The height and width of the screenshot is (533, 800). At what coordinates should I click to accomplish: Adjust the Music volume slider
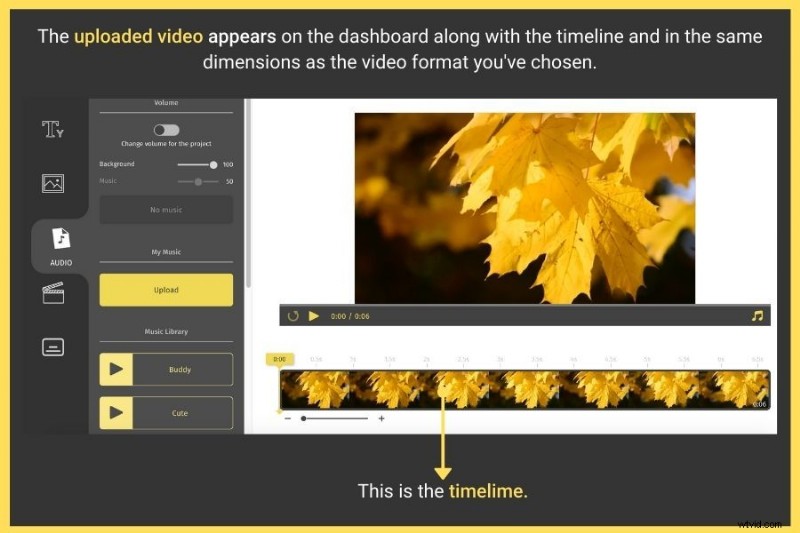tap(197, 182)
